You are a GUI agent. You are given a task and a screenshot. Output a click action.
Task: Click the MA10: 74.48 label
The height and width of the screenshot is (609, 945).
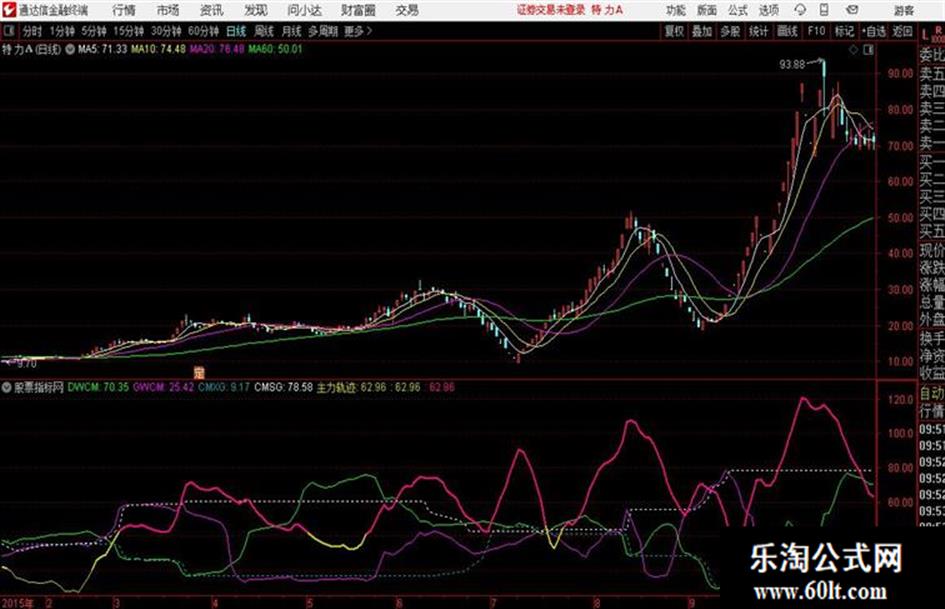click(159, 49)
